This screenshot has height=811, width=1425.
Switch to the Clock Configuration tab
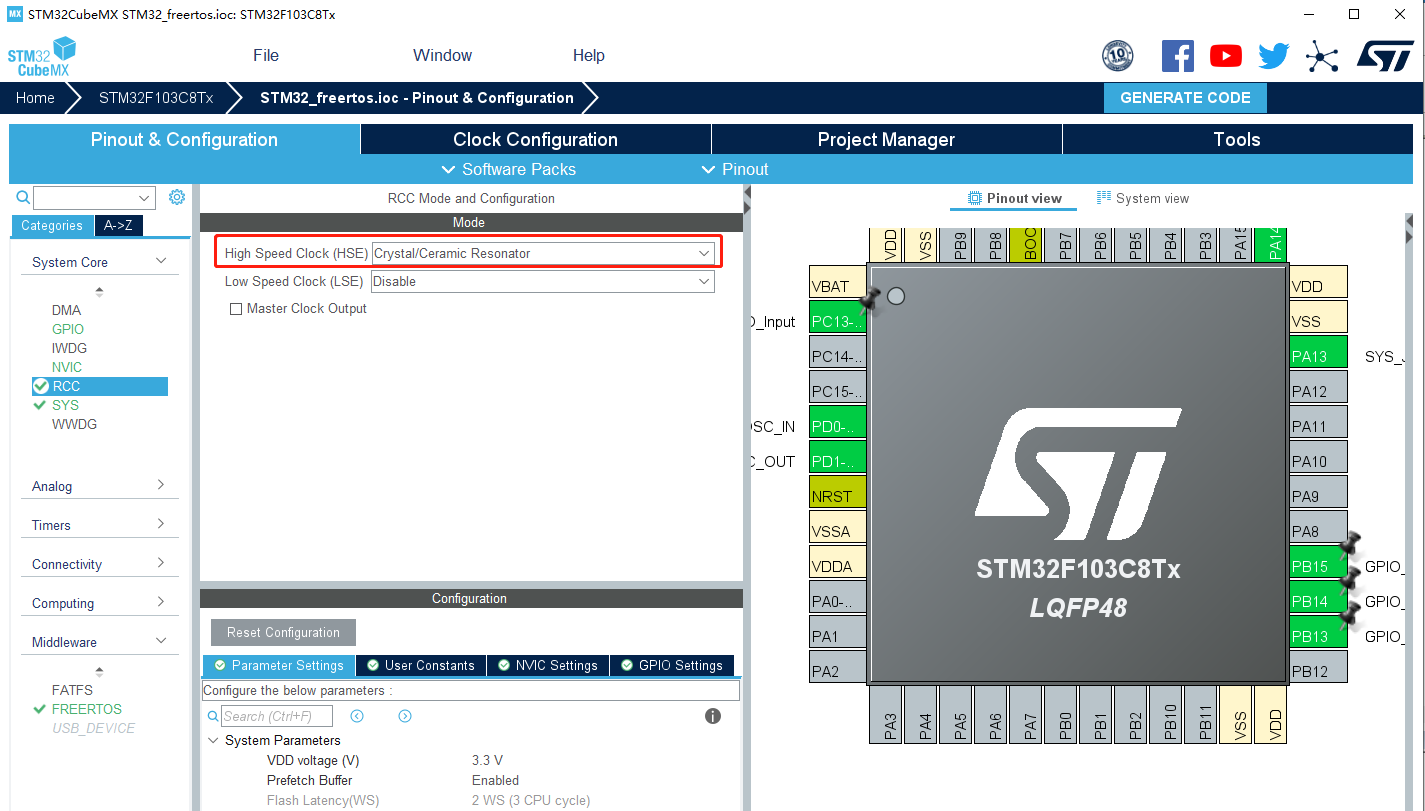pos(535,139)
